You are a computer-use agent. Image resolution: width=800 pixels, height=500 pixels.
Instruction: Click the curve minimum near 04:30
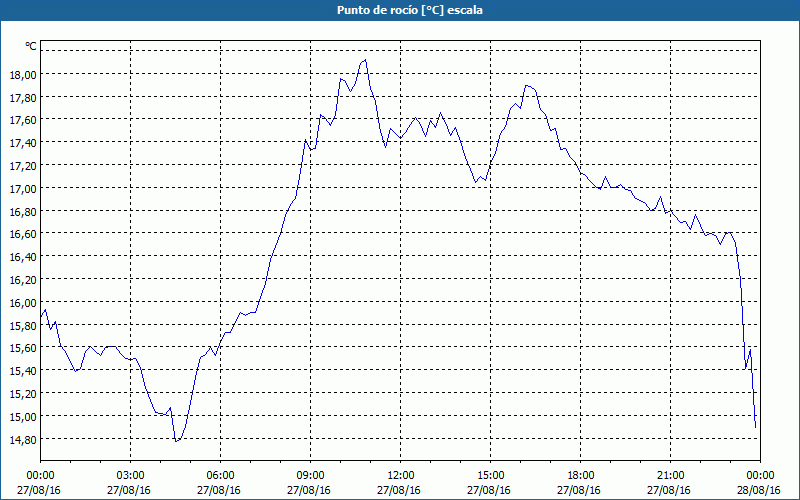[x=176, y=441]
